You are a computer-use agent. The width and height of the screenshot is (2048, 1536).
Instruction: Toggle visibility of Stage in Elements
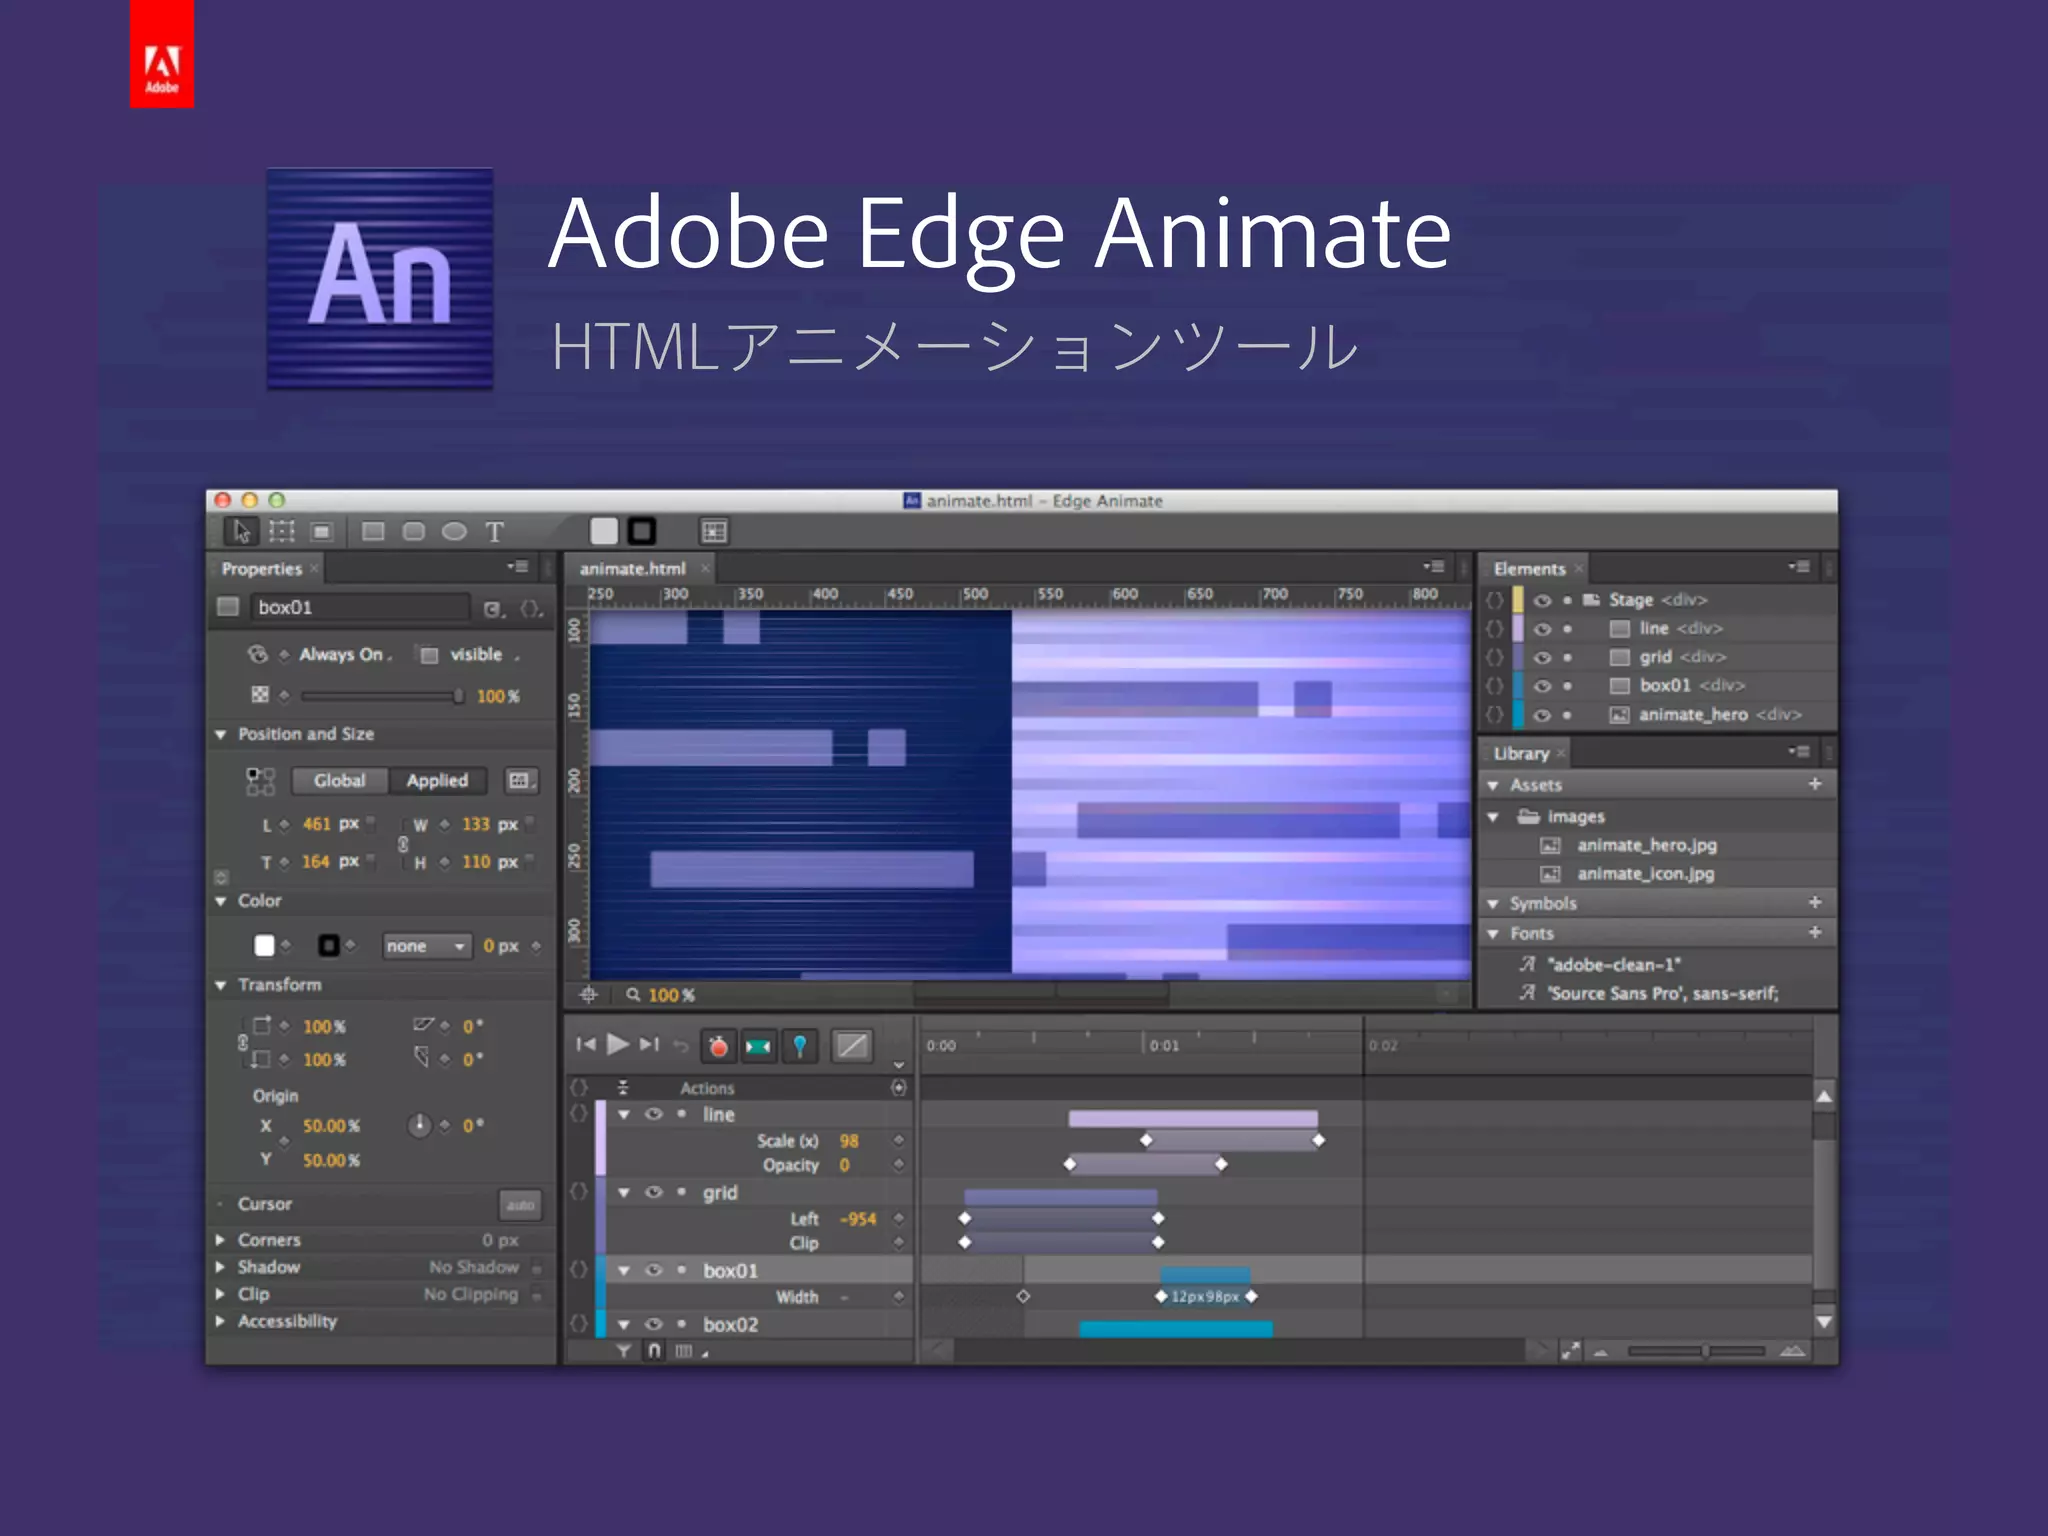point(1542,600)
